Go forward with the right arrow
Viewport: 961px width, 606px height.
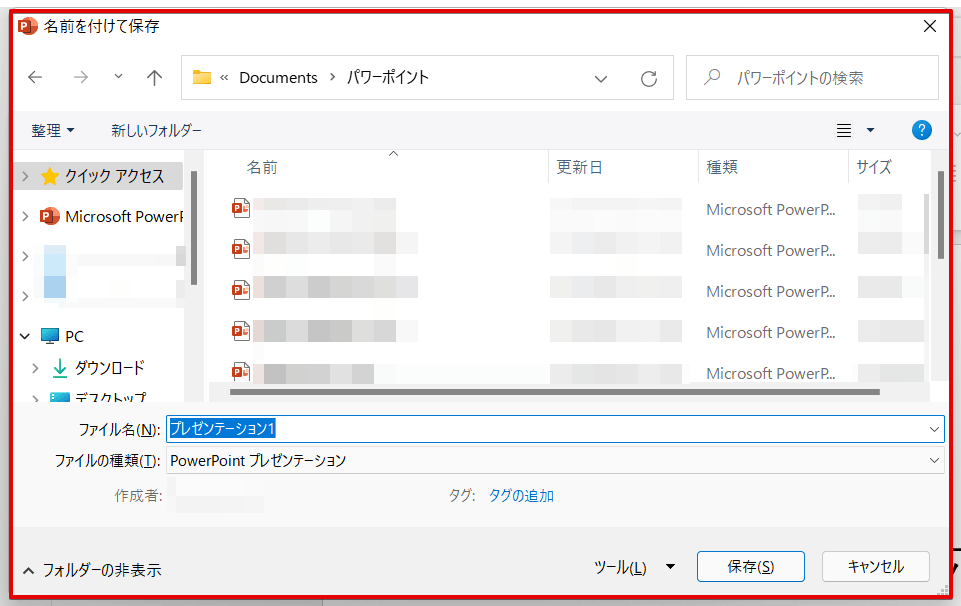(x=80, y=77)
